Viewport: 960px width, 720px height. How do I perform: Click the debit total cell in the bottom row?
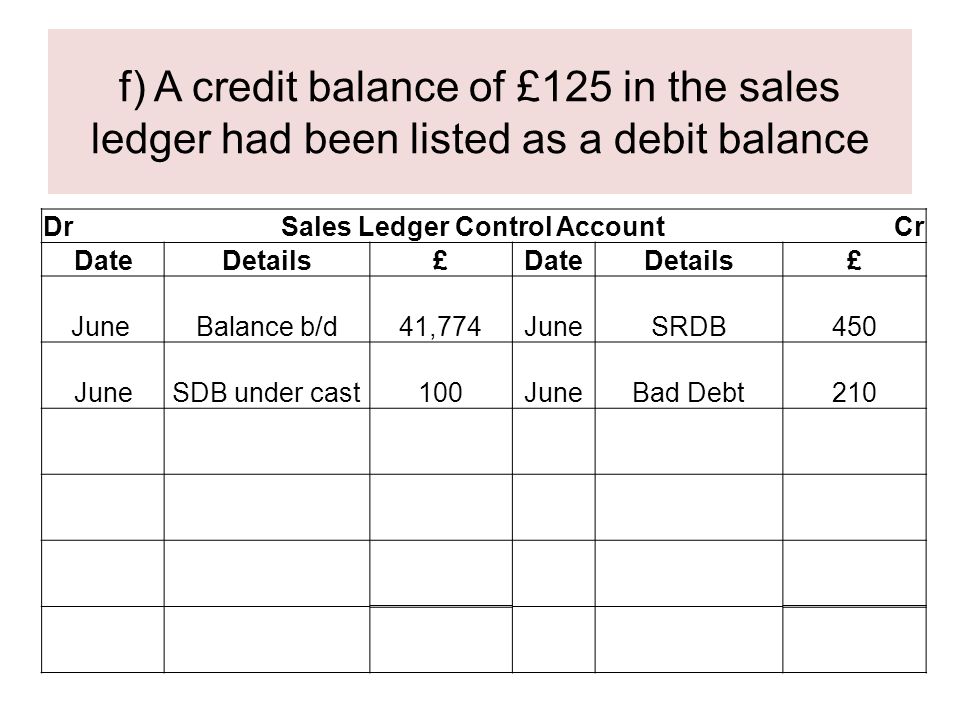point(441,640)
